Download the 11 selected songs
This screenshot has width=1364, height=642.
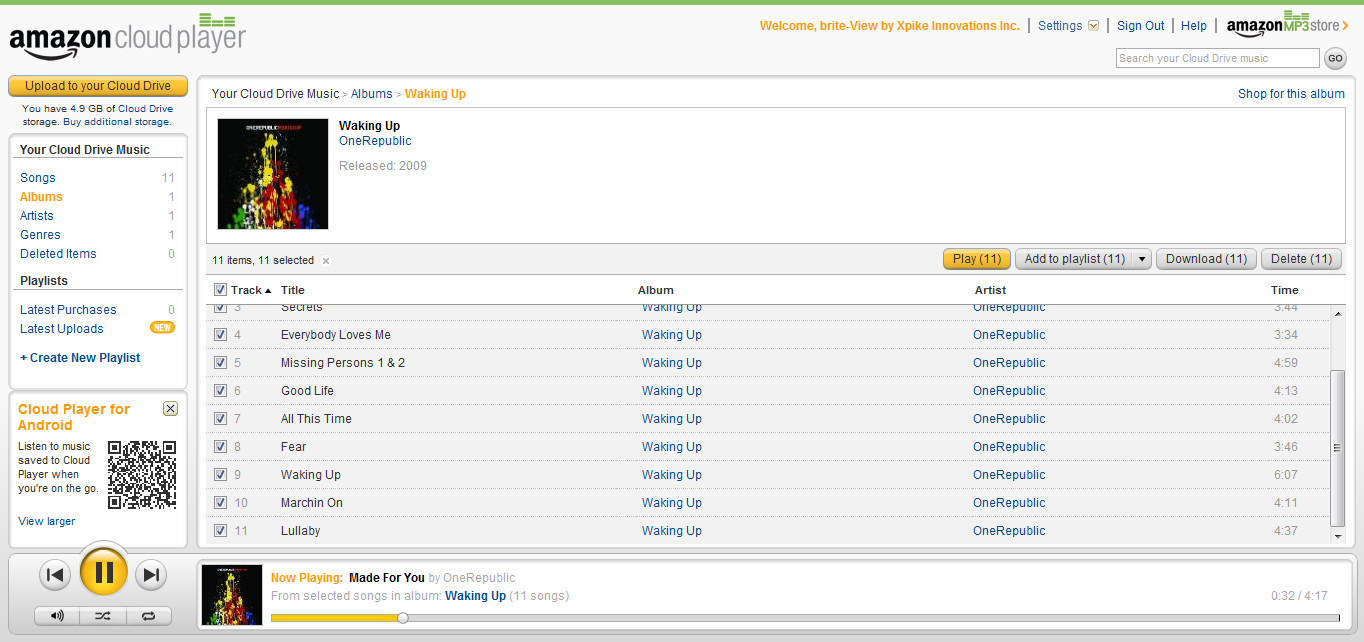tap(1206, 259)
